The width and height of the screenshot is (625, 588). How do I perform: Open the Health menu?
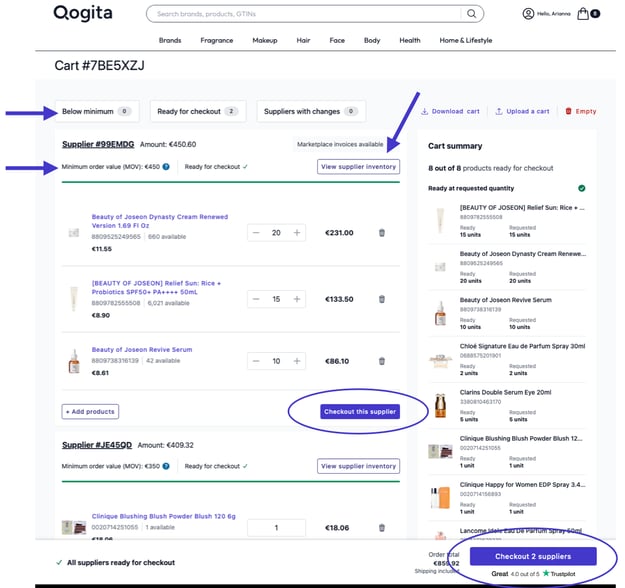[410, 40]
